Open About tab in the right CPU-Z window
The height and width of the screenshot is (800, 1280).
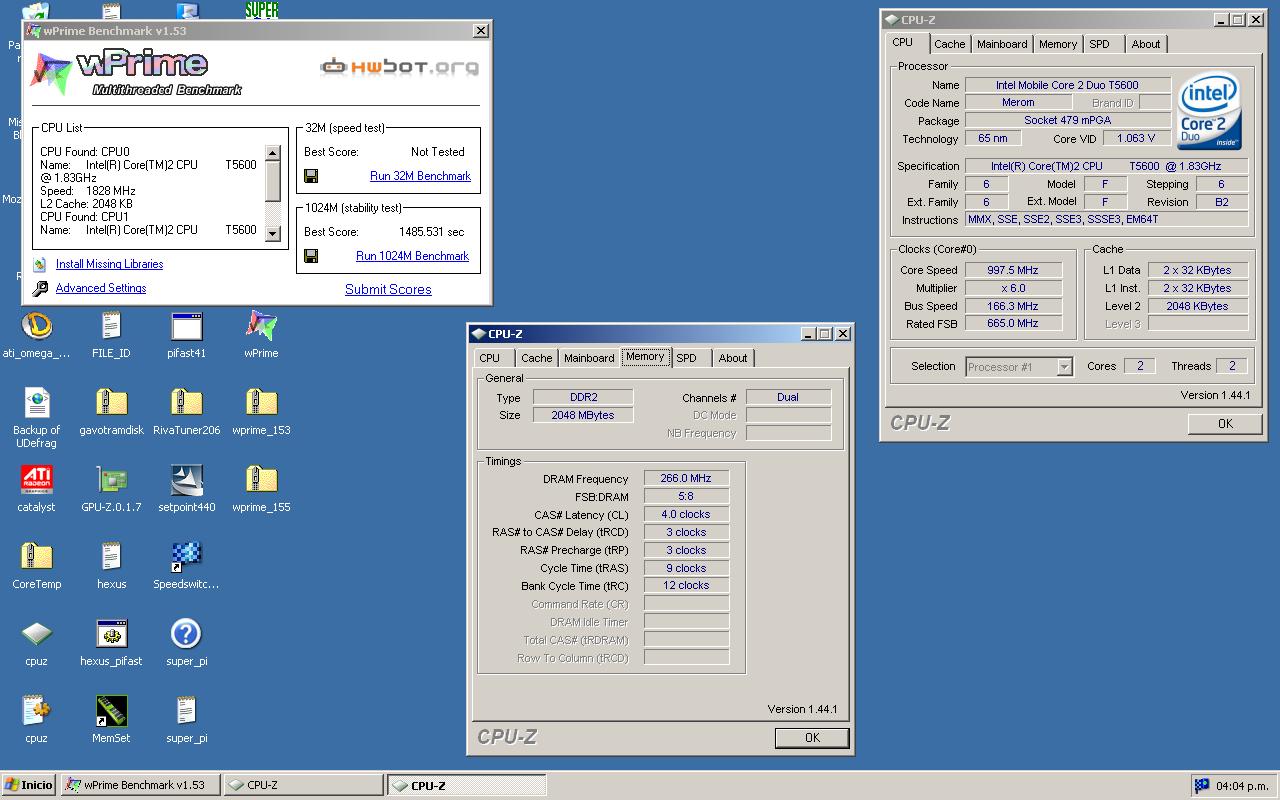[1146, 44]
